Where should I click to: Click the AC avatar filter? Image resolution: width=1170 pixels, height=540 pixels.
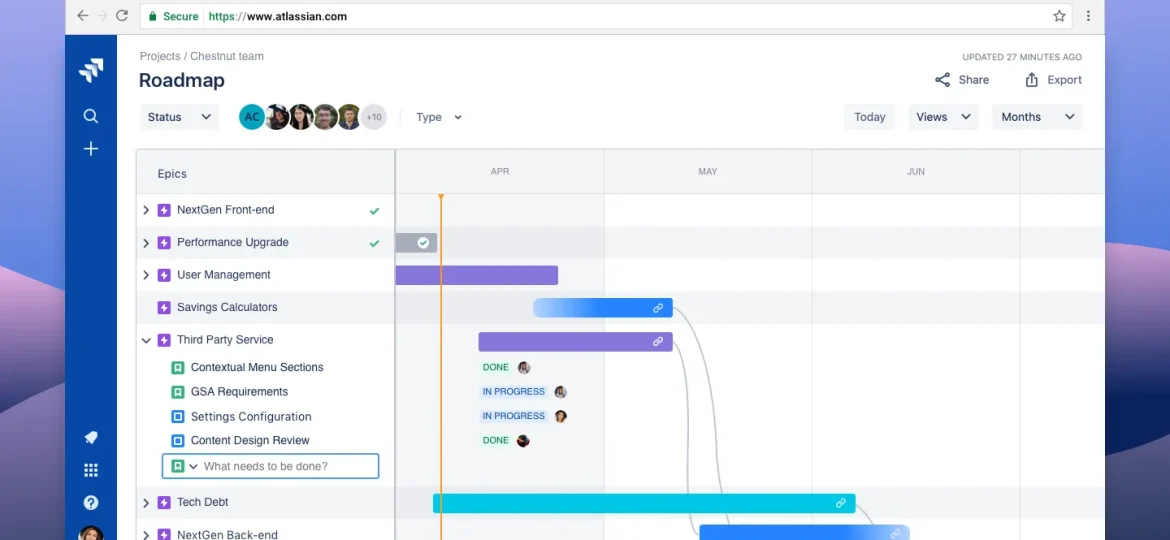[252, 117]
